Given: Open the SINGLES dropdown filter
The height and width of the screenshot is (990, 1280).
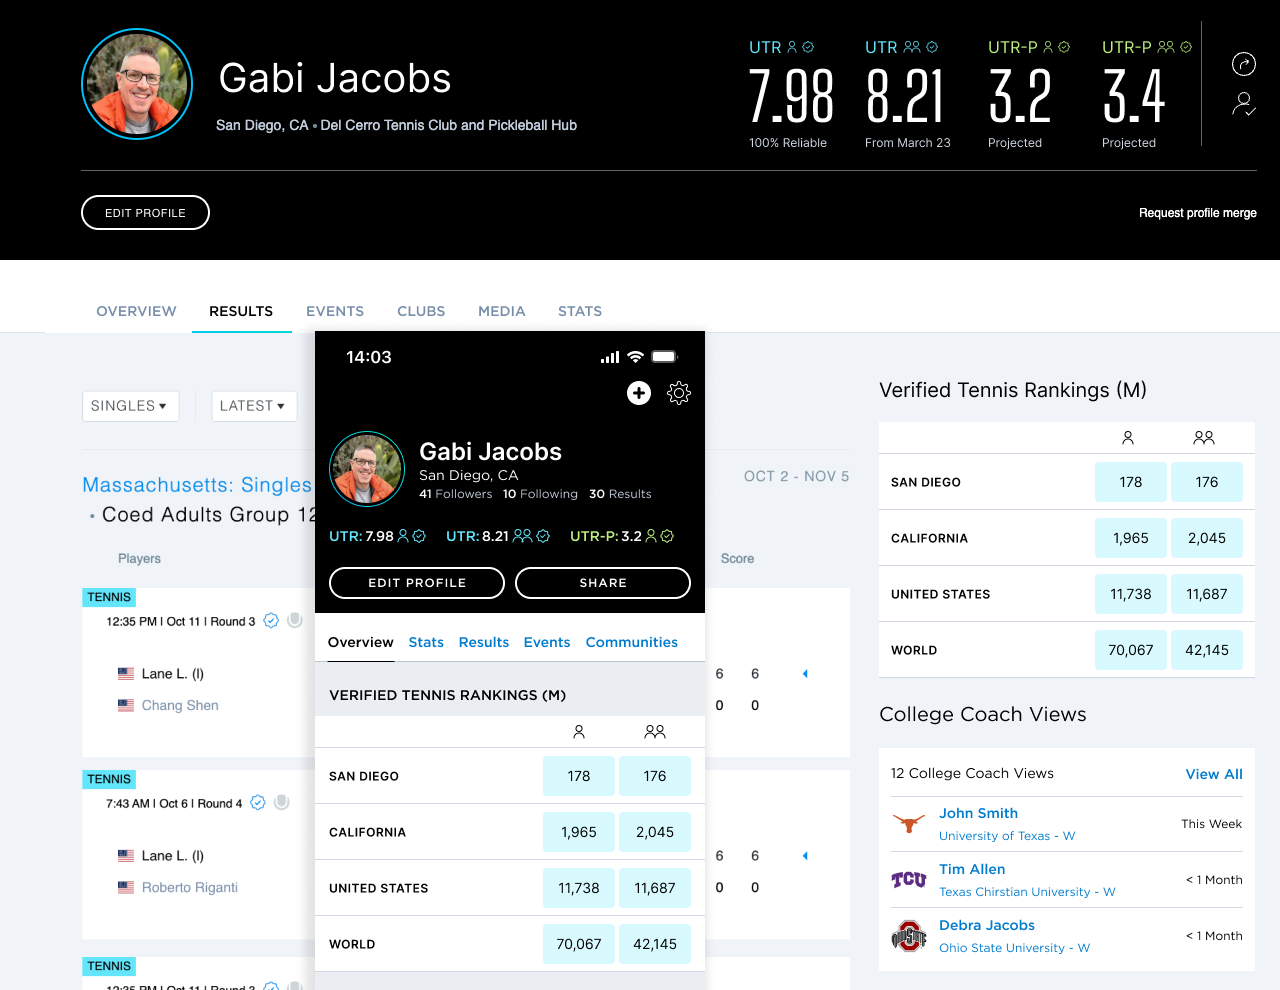Looking at the screenshot, I should click(130, 406).
